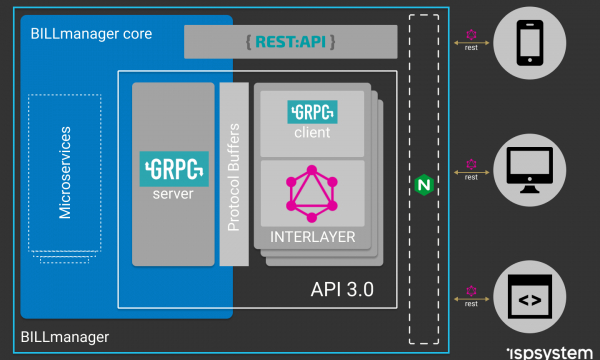Viewport: 600px width, 360px height.
Task: Click the small GraphQL icon above phone arrow
Action: tap(471, 34)
